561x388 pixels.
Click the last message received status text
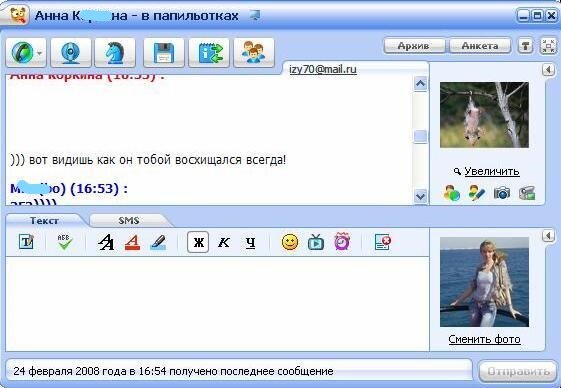174,371
